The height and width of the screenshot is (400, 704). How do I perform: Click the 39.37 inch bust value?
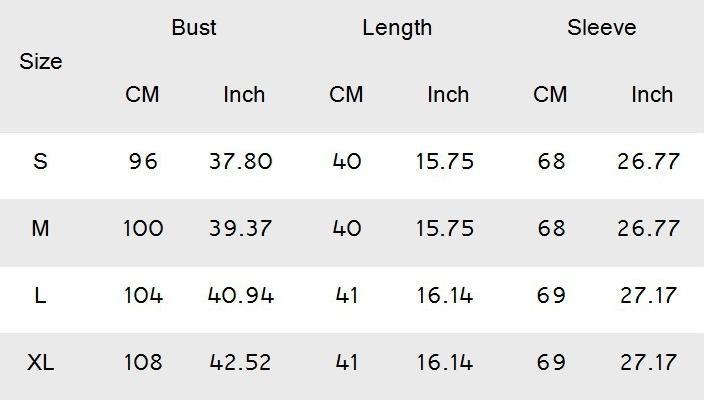[241, 228]
